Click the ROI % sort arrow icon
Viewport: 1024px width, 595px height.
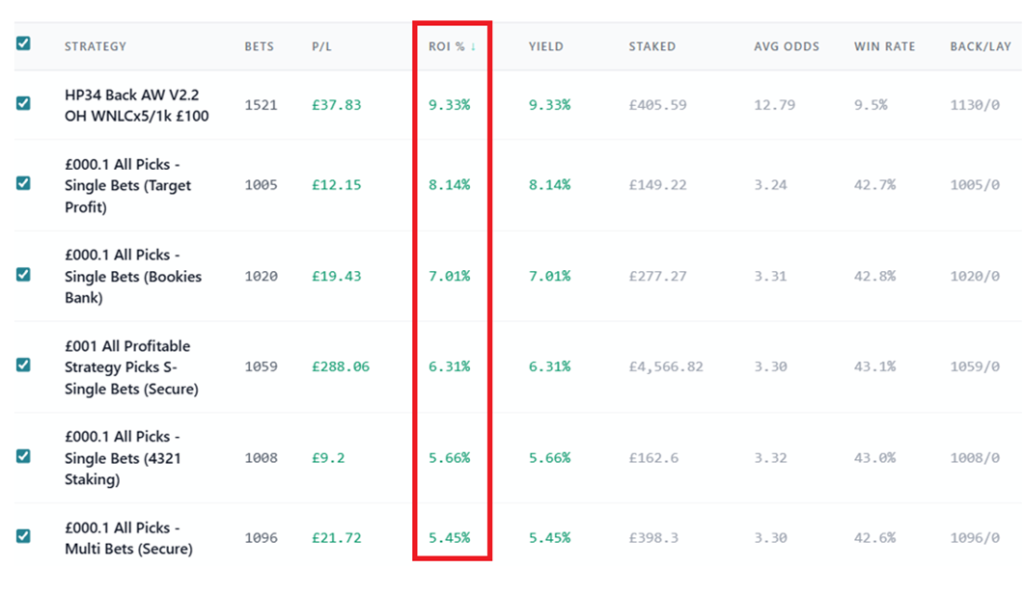[x=473, y=46]
